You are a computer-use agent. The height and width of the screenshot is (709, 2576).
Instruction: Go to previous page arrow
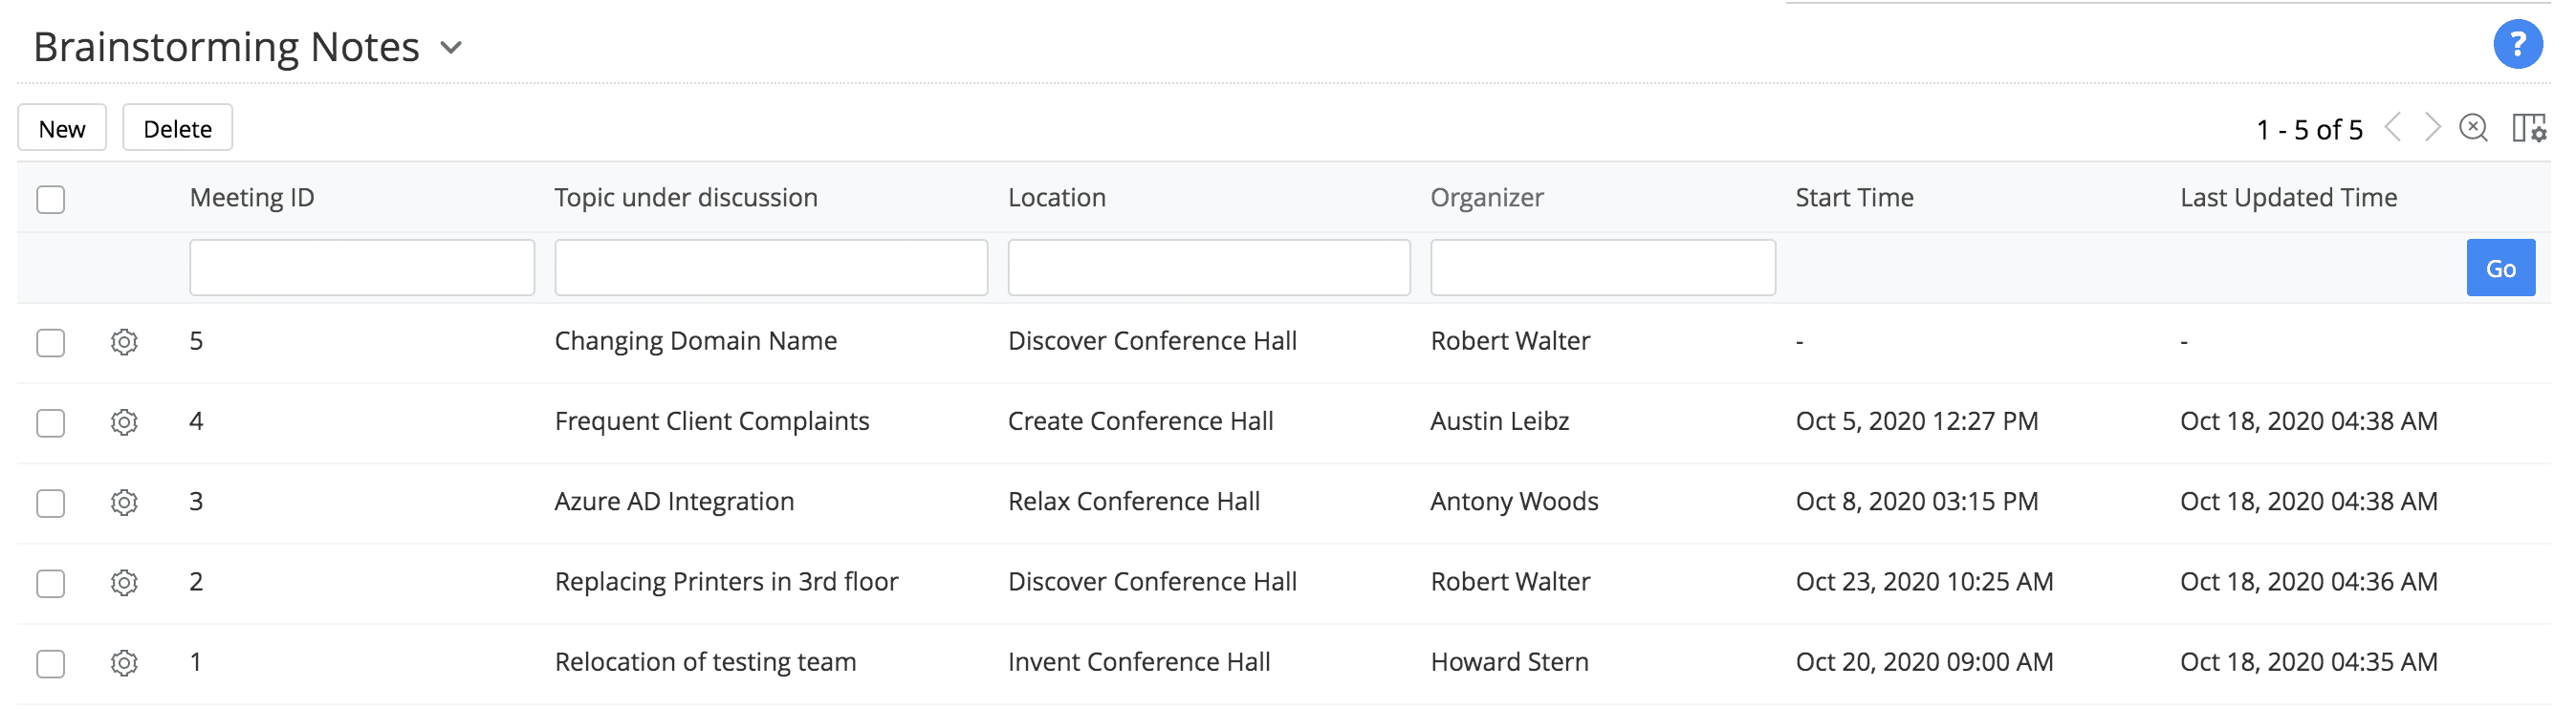coord(2393,128)
